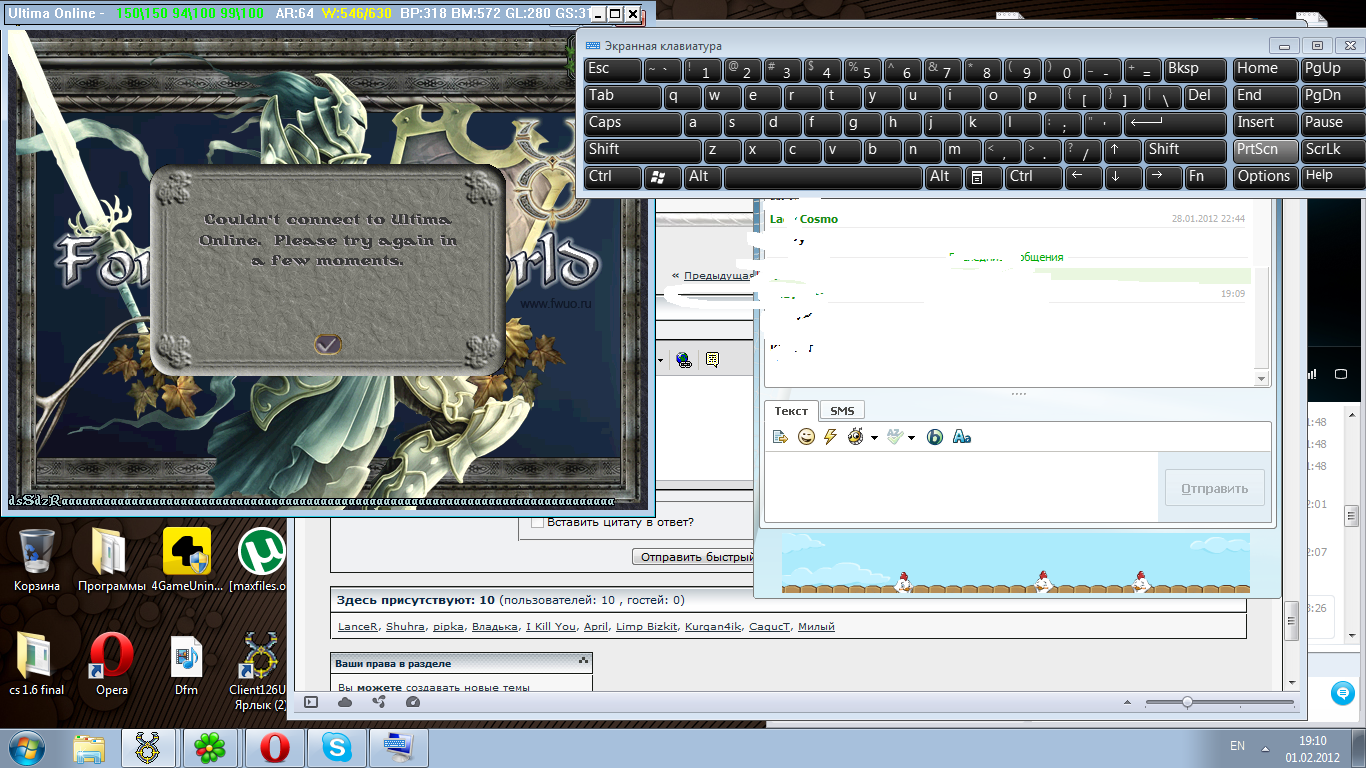Expand the spell check dropdown arrow
1366x768 pixels.
[x=911, y=438]
